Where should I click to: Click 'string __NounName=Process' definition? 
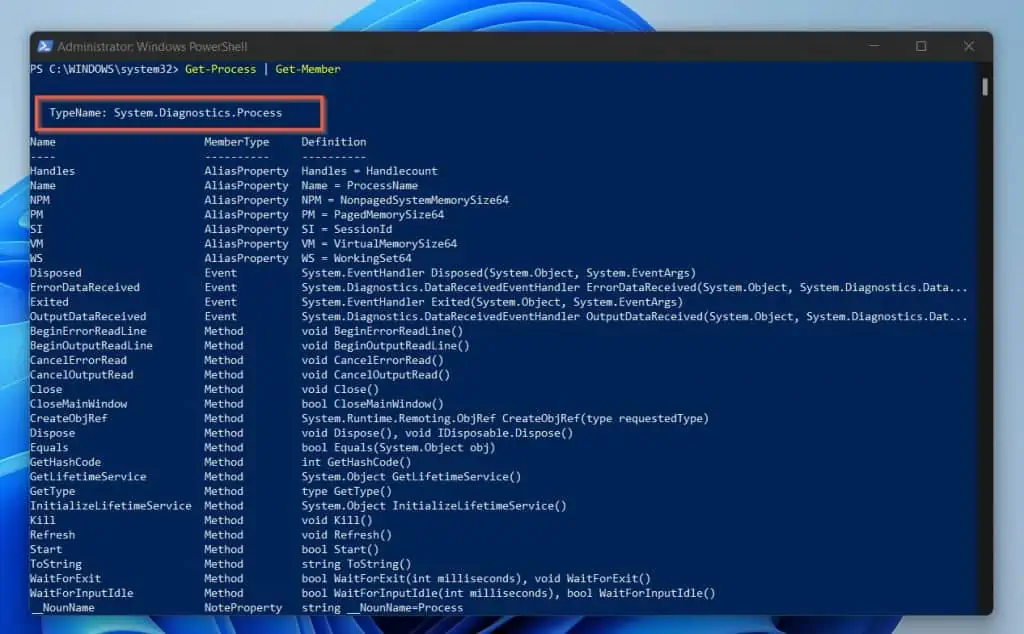pyautogui.click(x=382, y=608)
